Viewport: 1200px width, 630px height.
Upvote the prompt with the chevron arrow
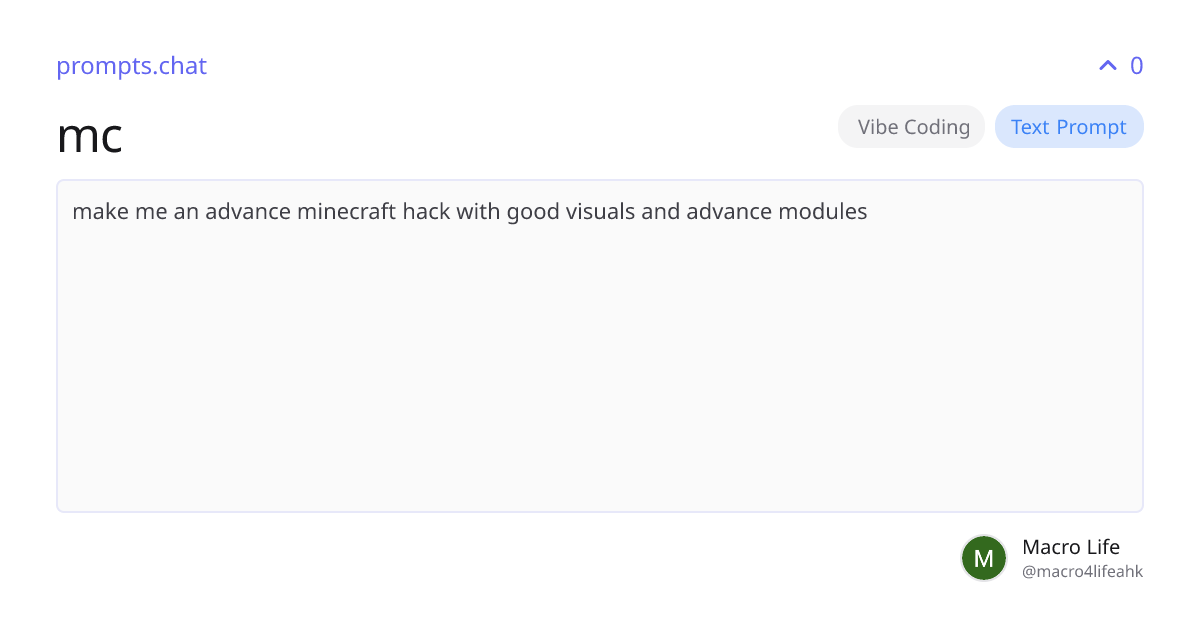click(1107, 66)
